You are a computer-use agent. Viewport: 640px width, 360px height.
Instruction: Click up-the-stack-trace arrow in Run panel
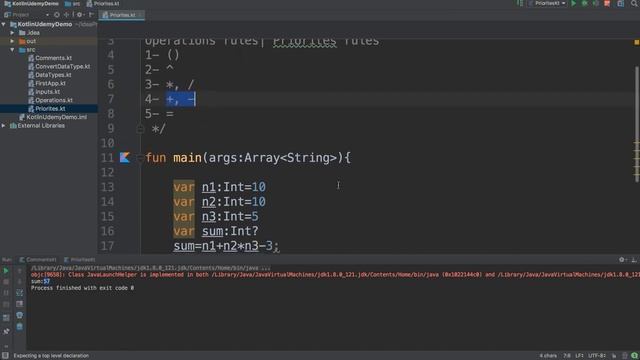(19, 271)
